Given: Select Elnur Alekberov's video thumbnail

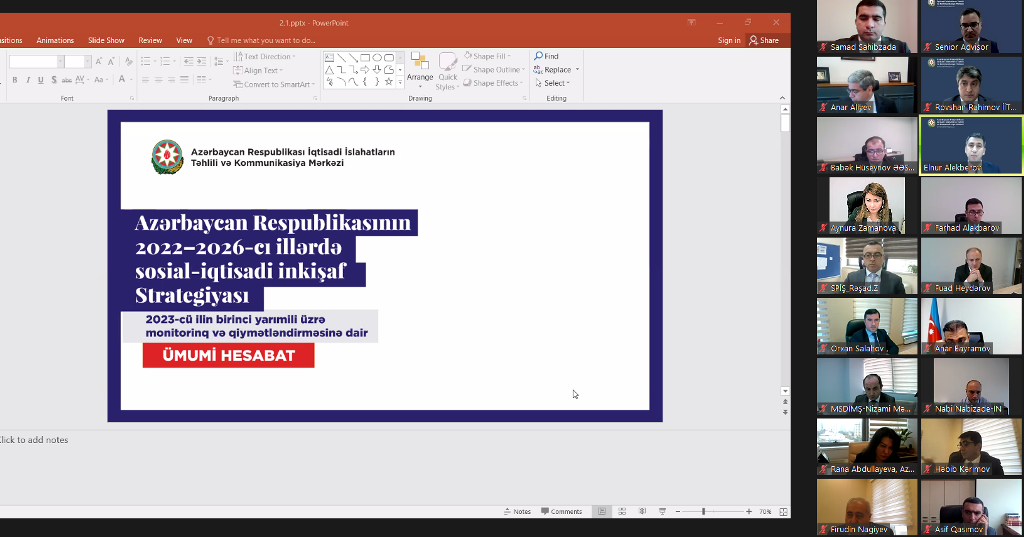Looking at the screenshot, I should pos(970,145).
